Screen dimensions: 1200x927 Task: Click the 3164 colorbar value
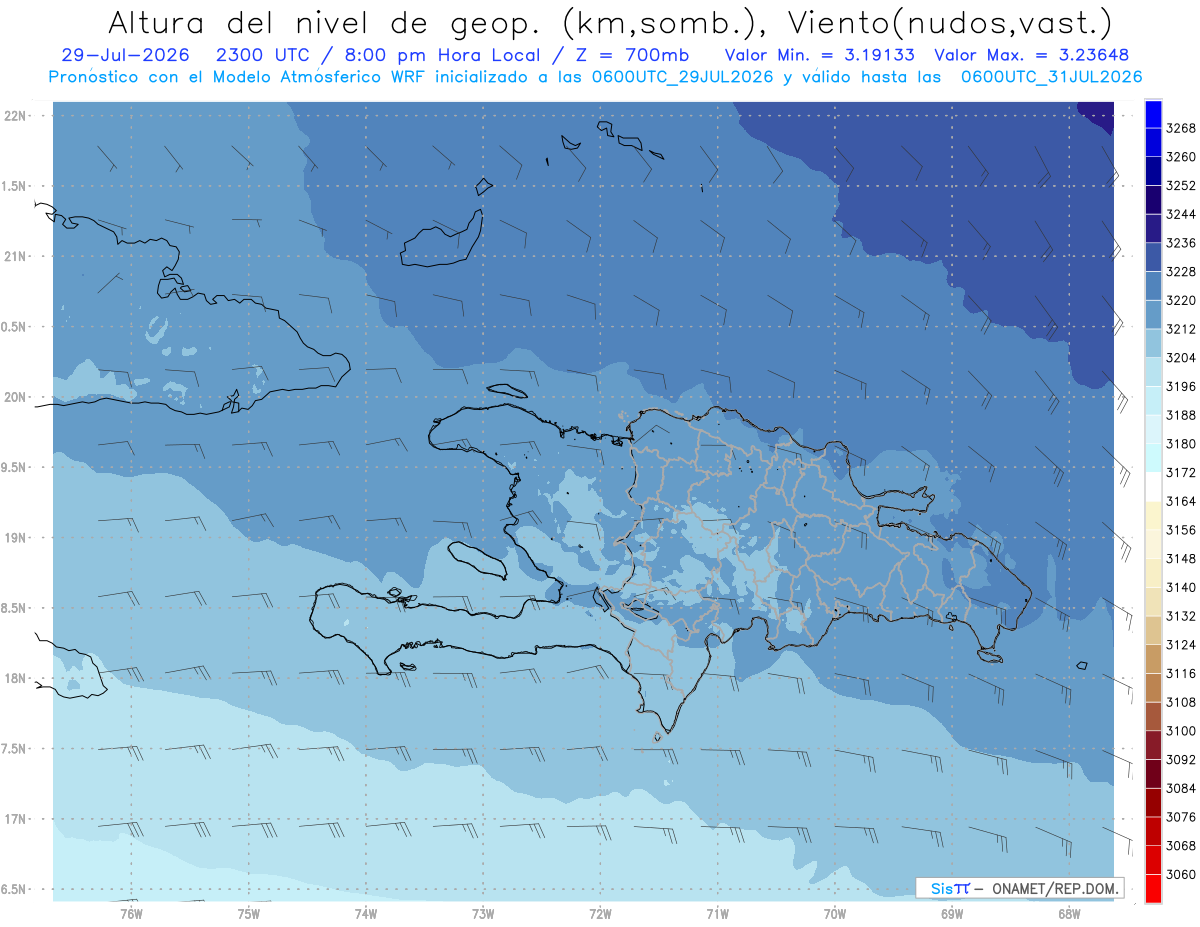(x=1181, y=501)
